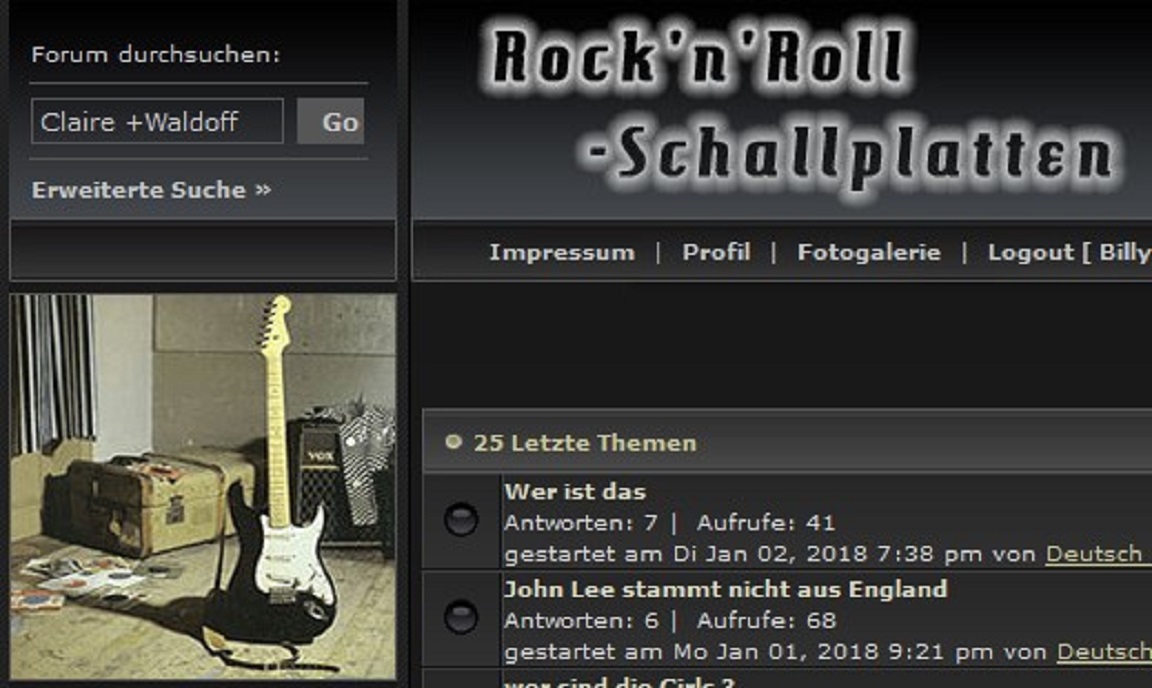
Task: Open the partially visible third topic title
Action: (x=619, y=681)
